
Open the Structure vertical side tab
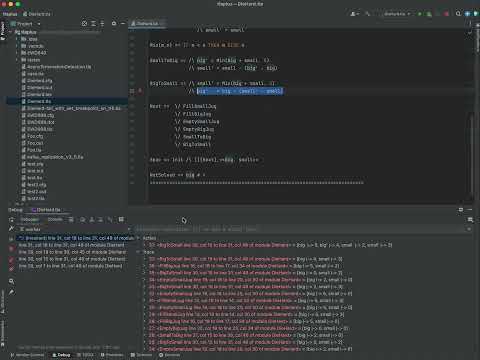coord(3,302)
